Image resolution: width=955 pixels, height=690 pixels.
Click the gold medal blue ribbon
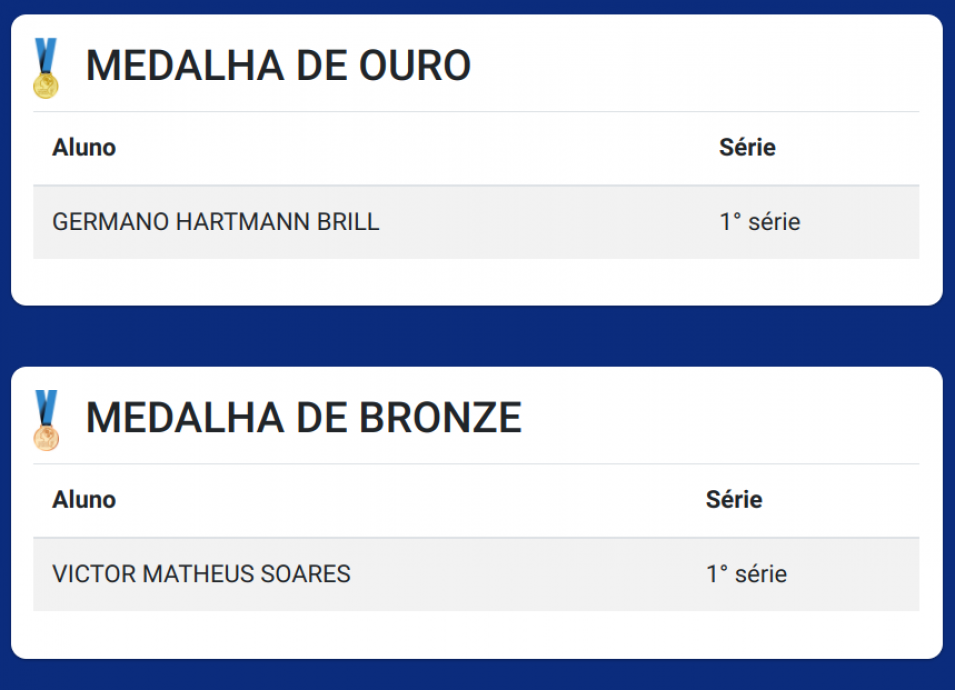coord(46,55)
